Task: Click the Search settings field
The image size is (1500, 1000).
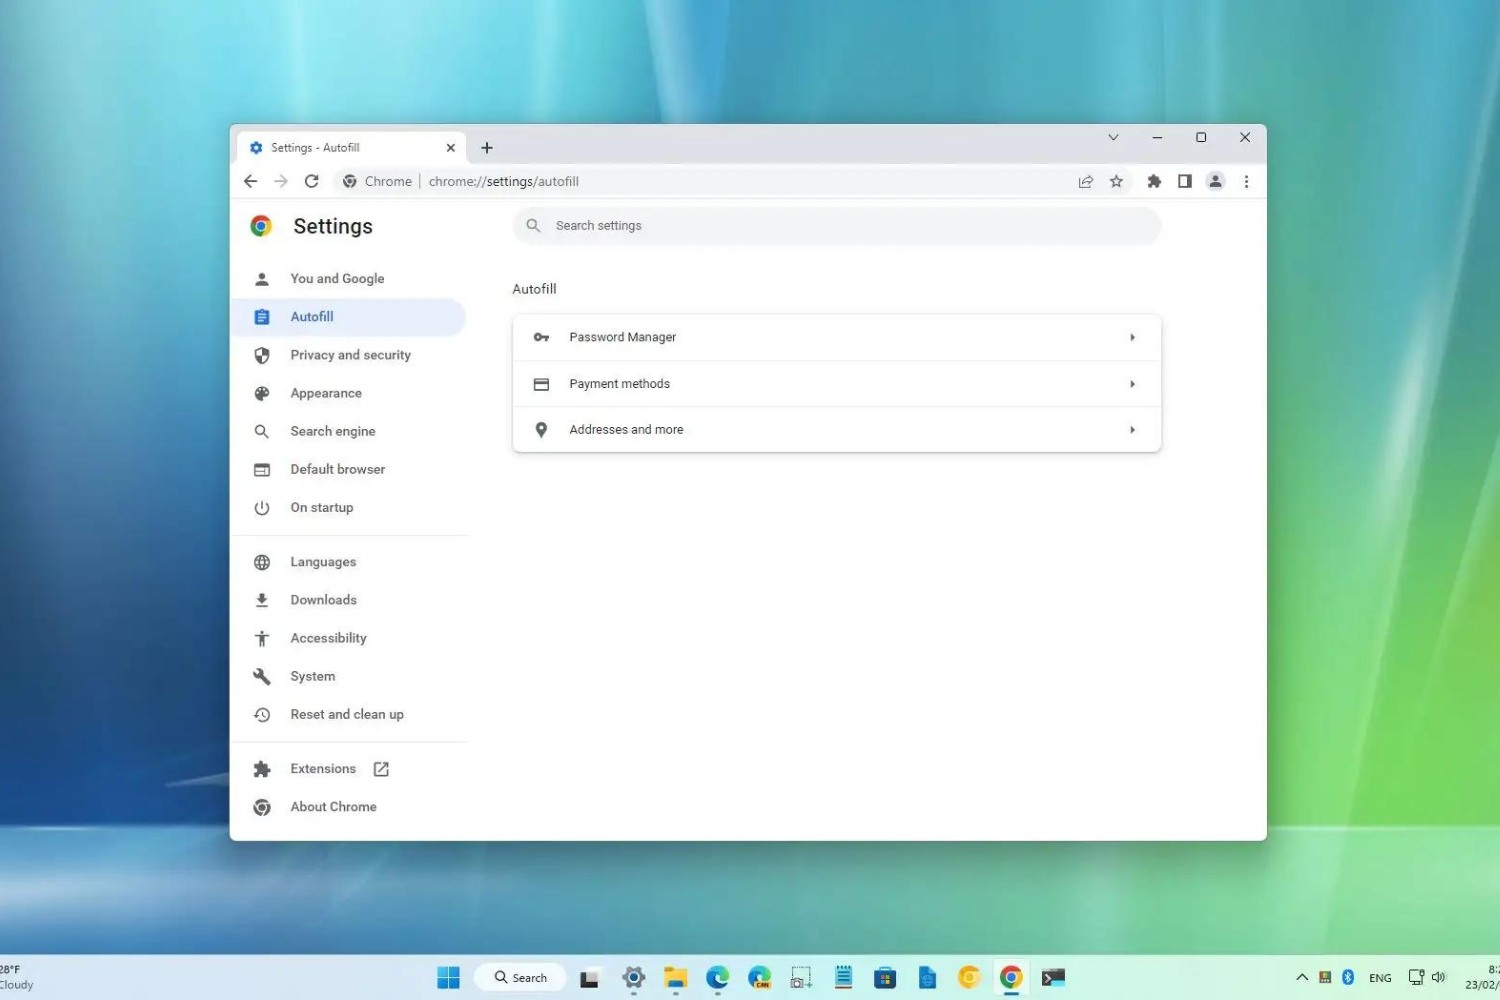Action: tap(836, 226)
